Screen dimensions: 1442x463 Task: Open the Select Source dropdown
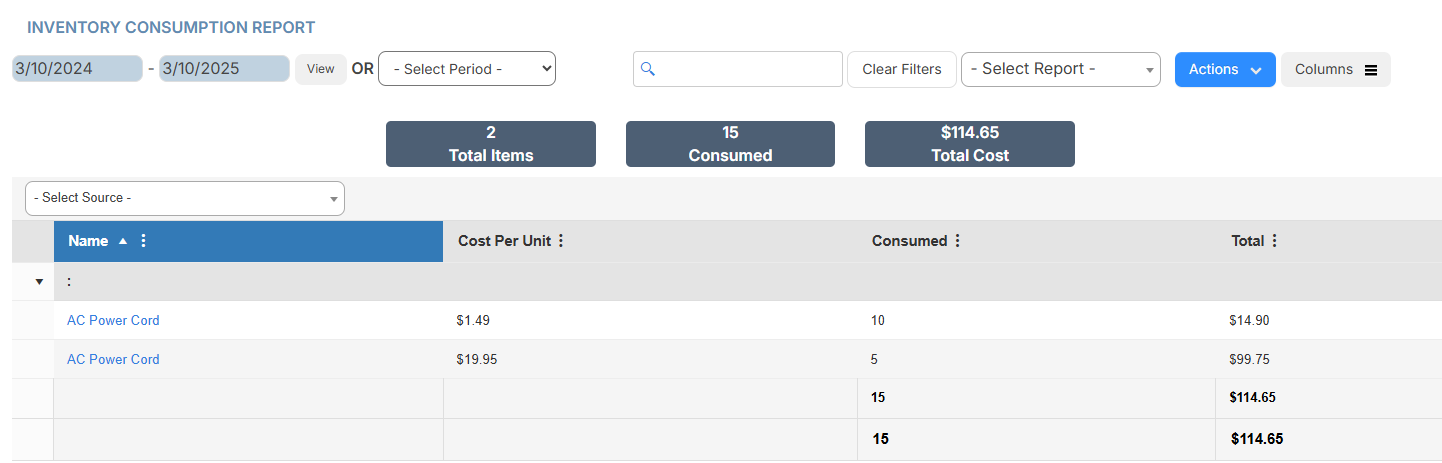185,198
